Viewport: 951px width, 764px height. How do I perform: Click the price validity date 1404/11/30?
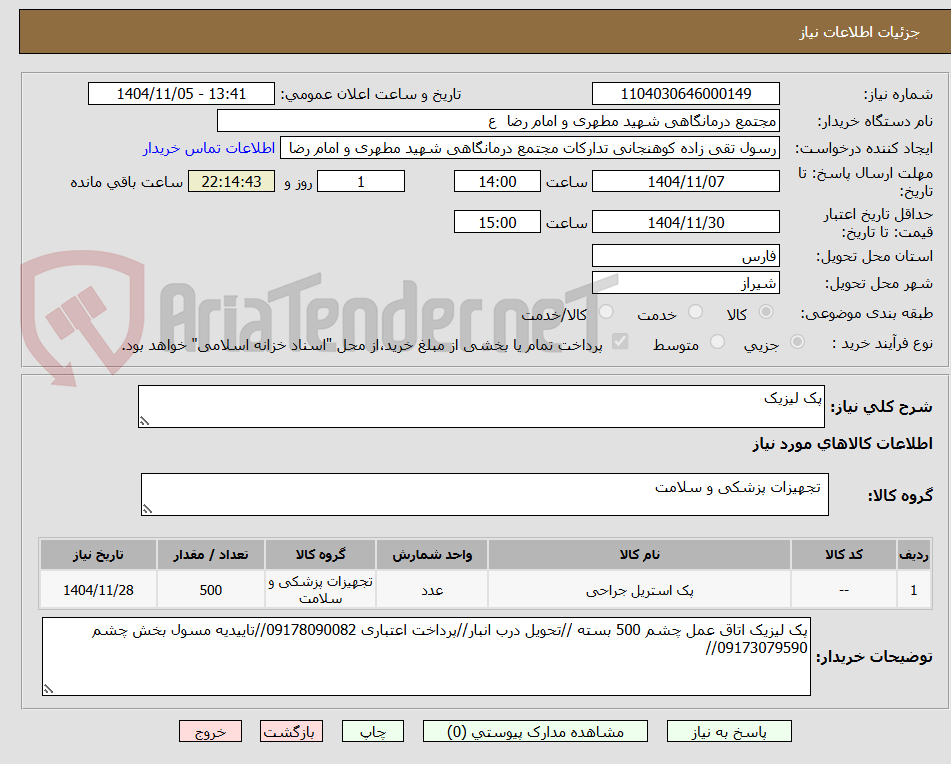pos(686,222)
